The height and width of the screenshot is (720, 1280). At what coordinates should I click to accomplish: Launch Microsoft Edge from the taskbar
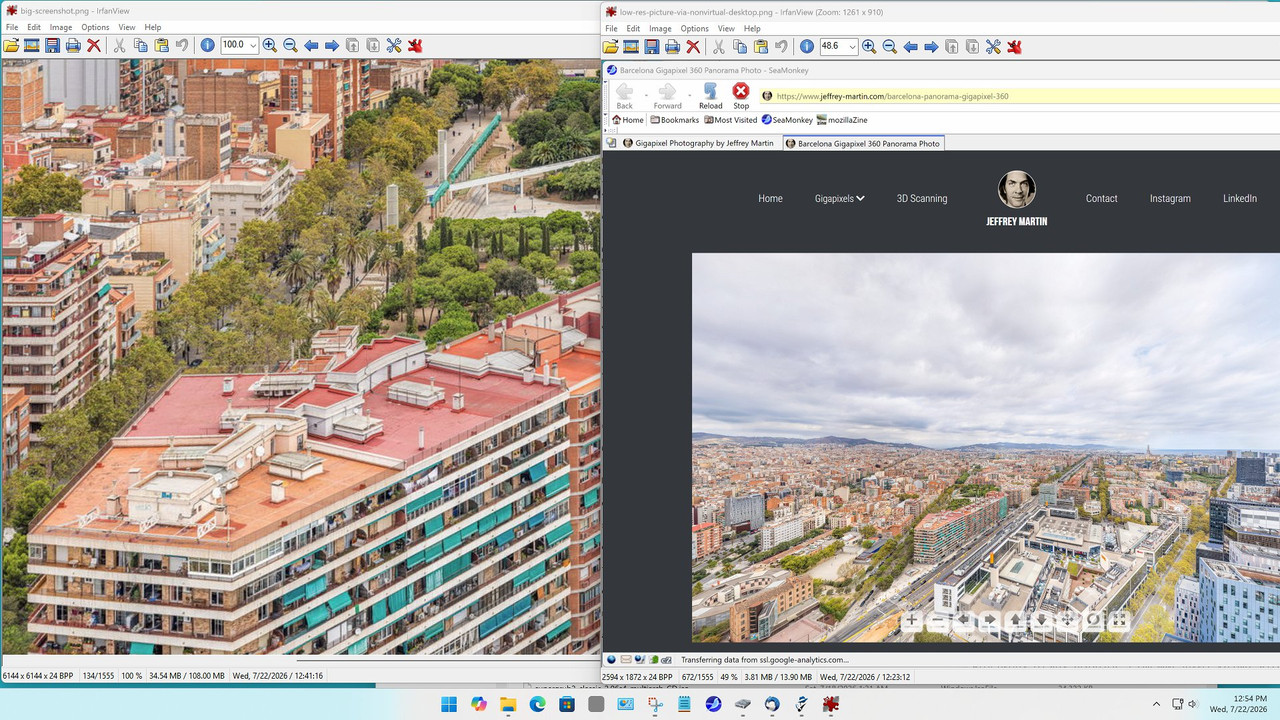click(x=537, y=704)
